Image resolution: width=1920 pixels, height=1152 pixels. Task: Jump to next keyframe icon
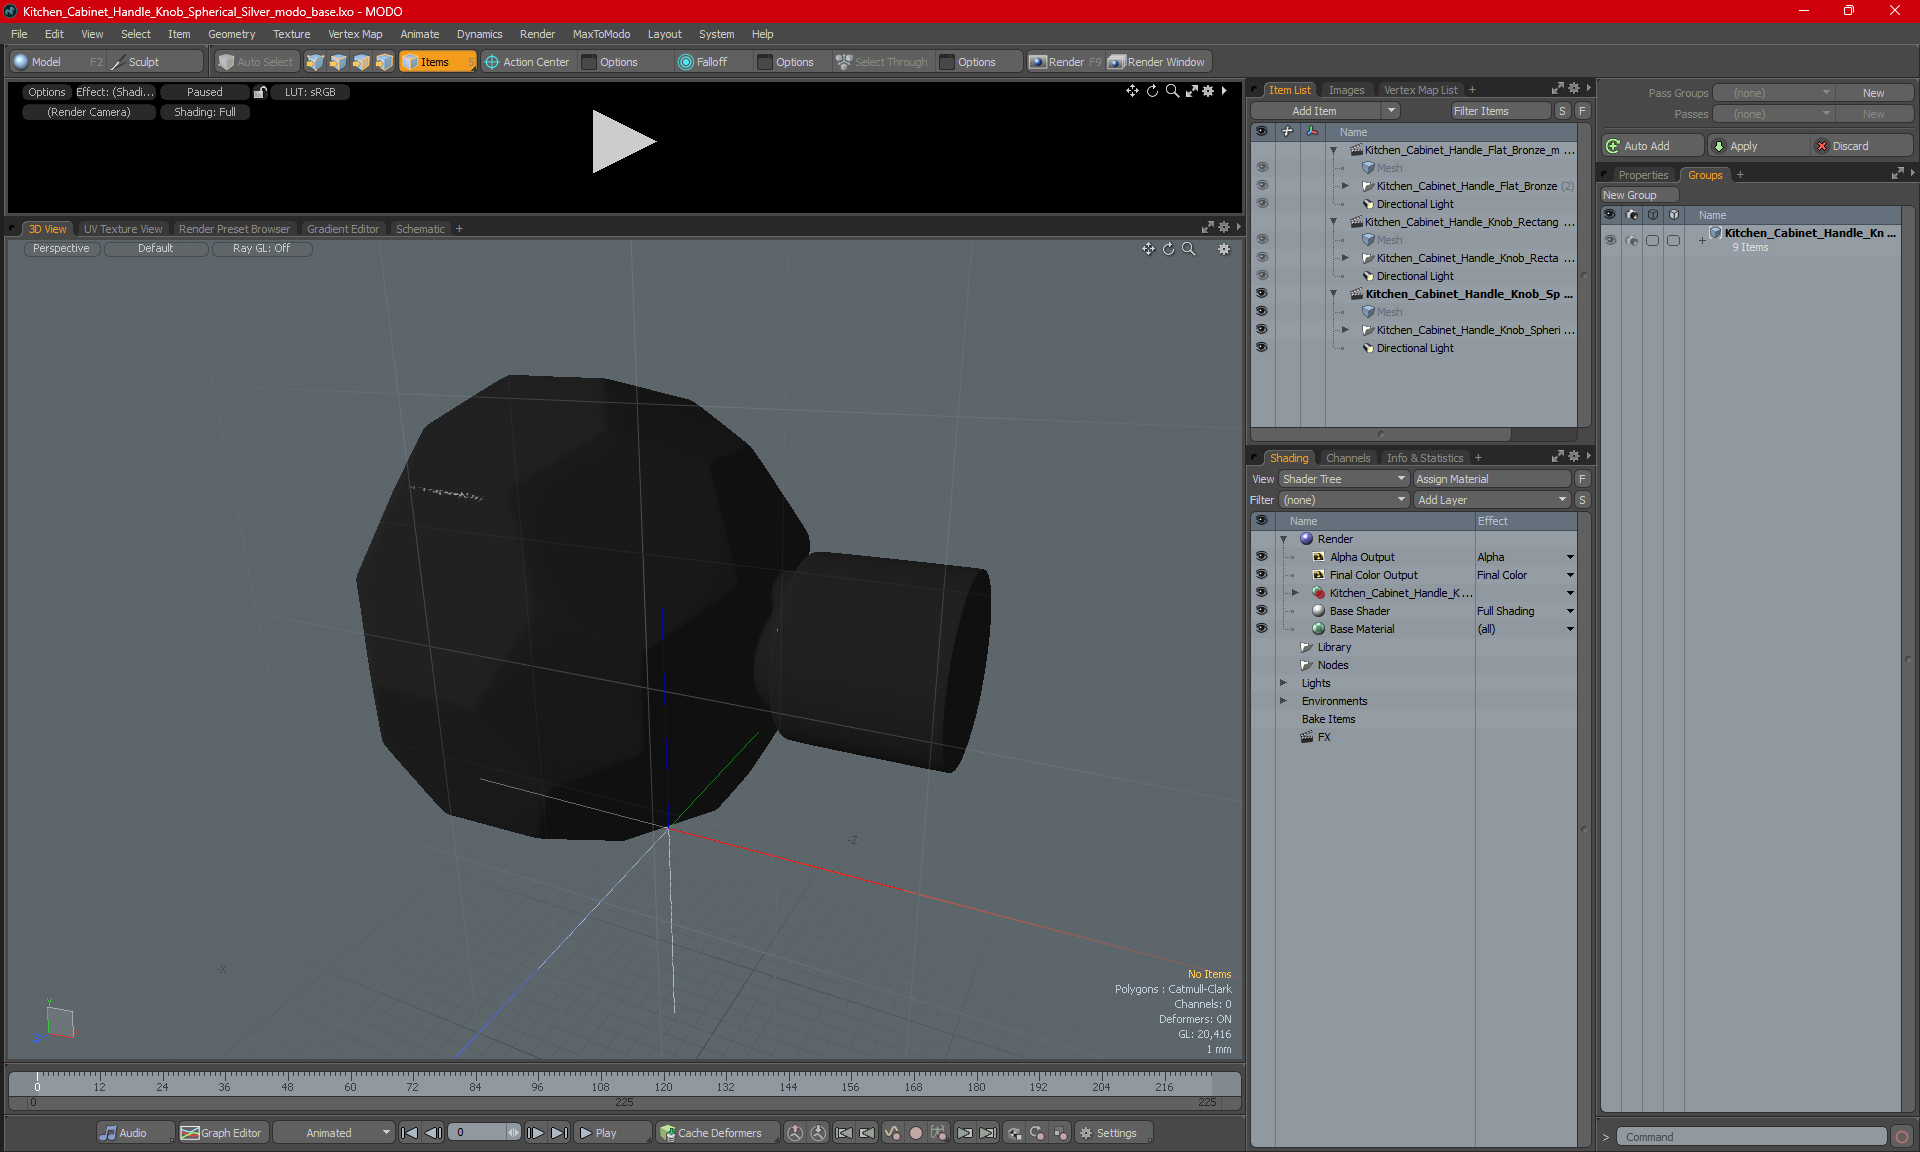click(x=964, y=1133)
